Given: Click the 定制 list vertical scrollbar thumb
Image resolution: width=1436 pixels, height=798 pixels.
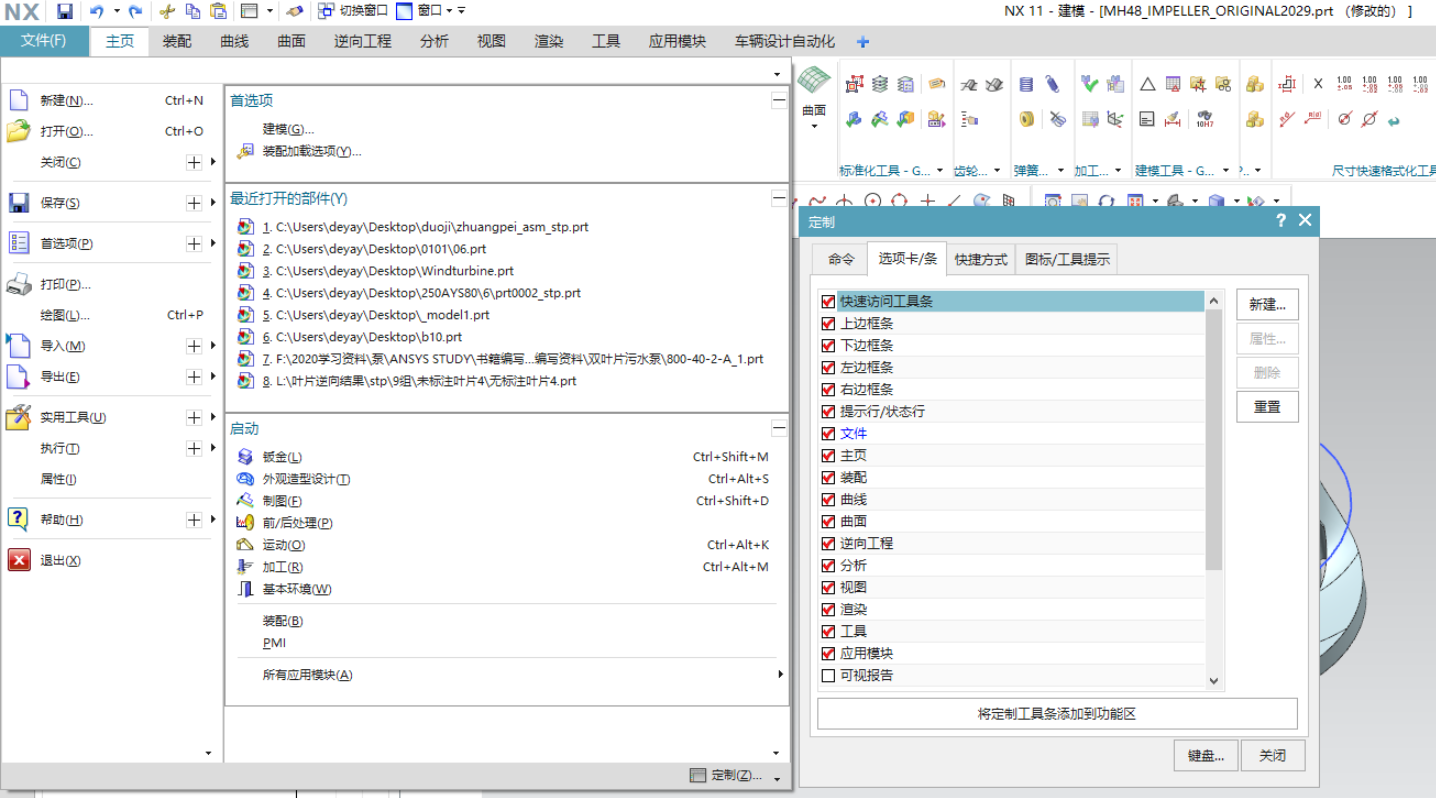Looking at the screenshot, I should coord(1214,440).
